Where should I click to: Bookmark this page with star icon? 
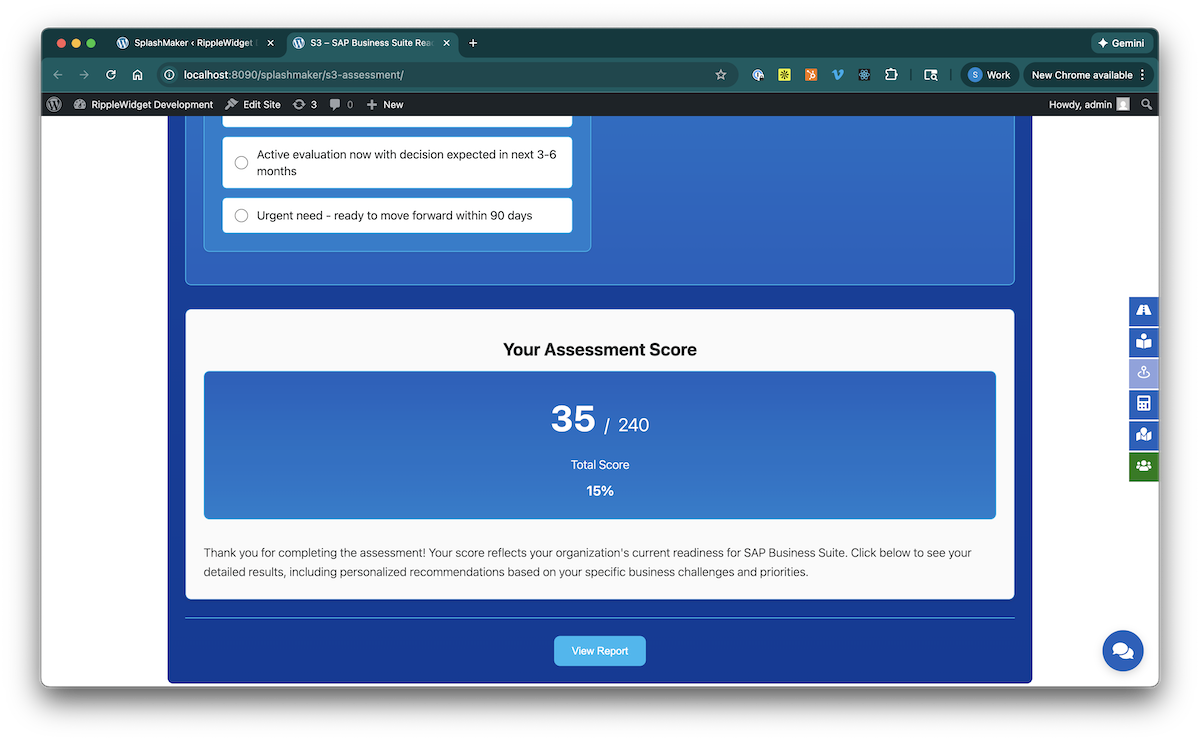click(720, 75)
